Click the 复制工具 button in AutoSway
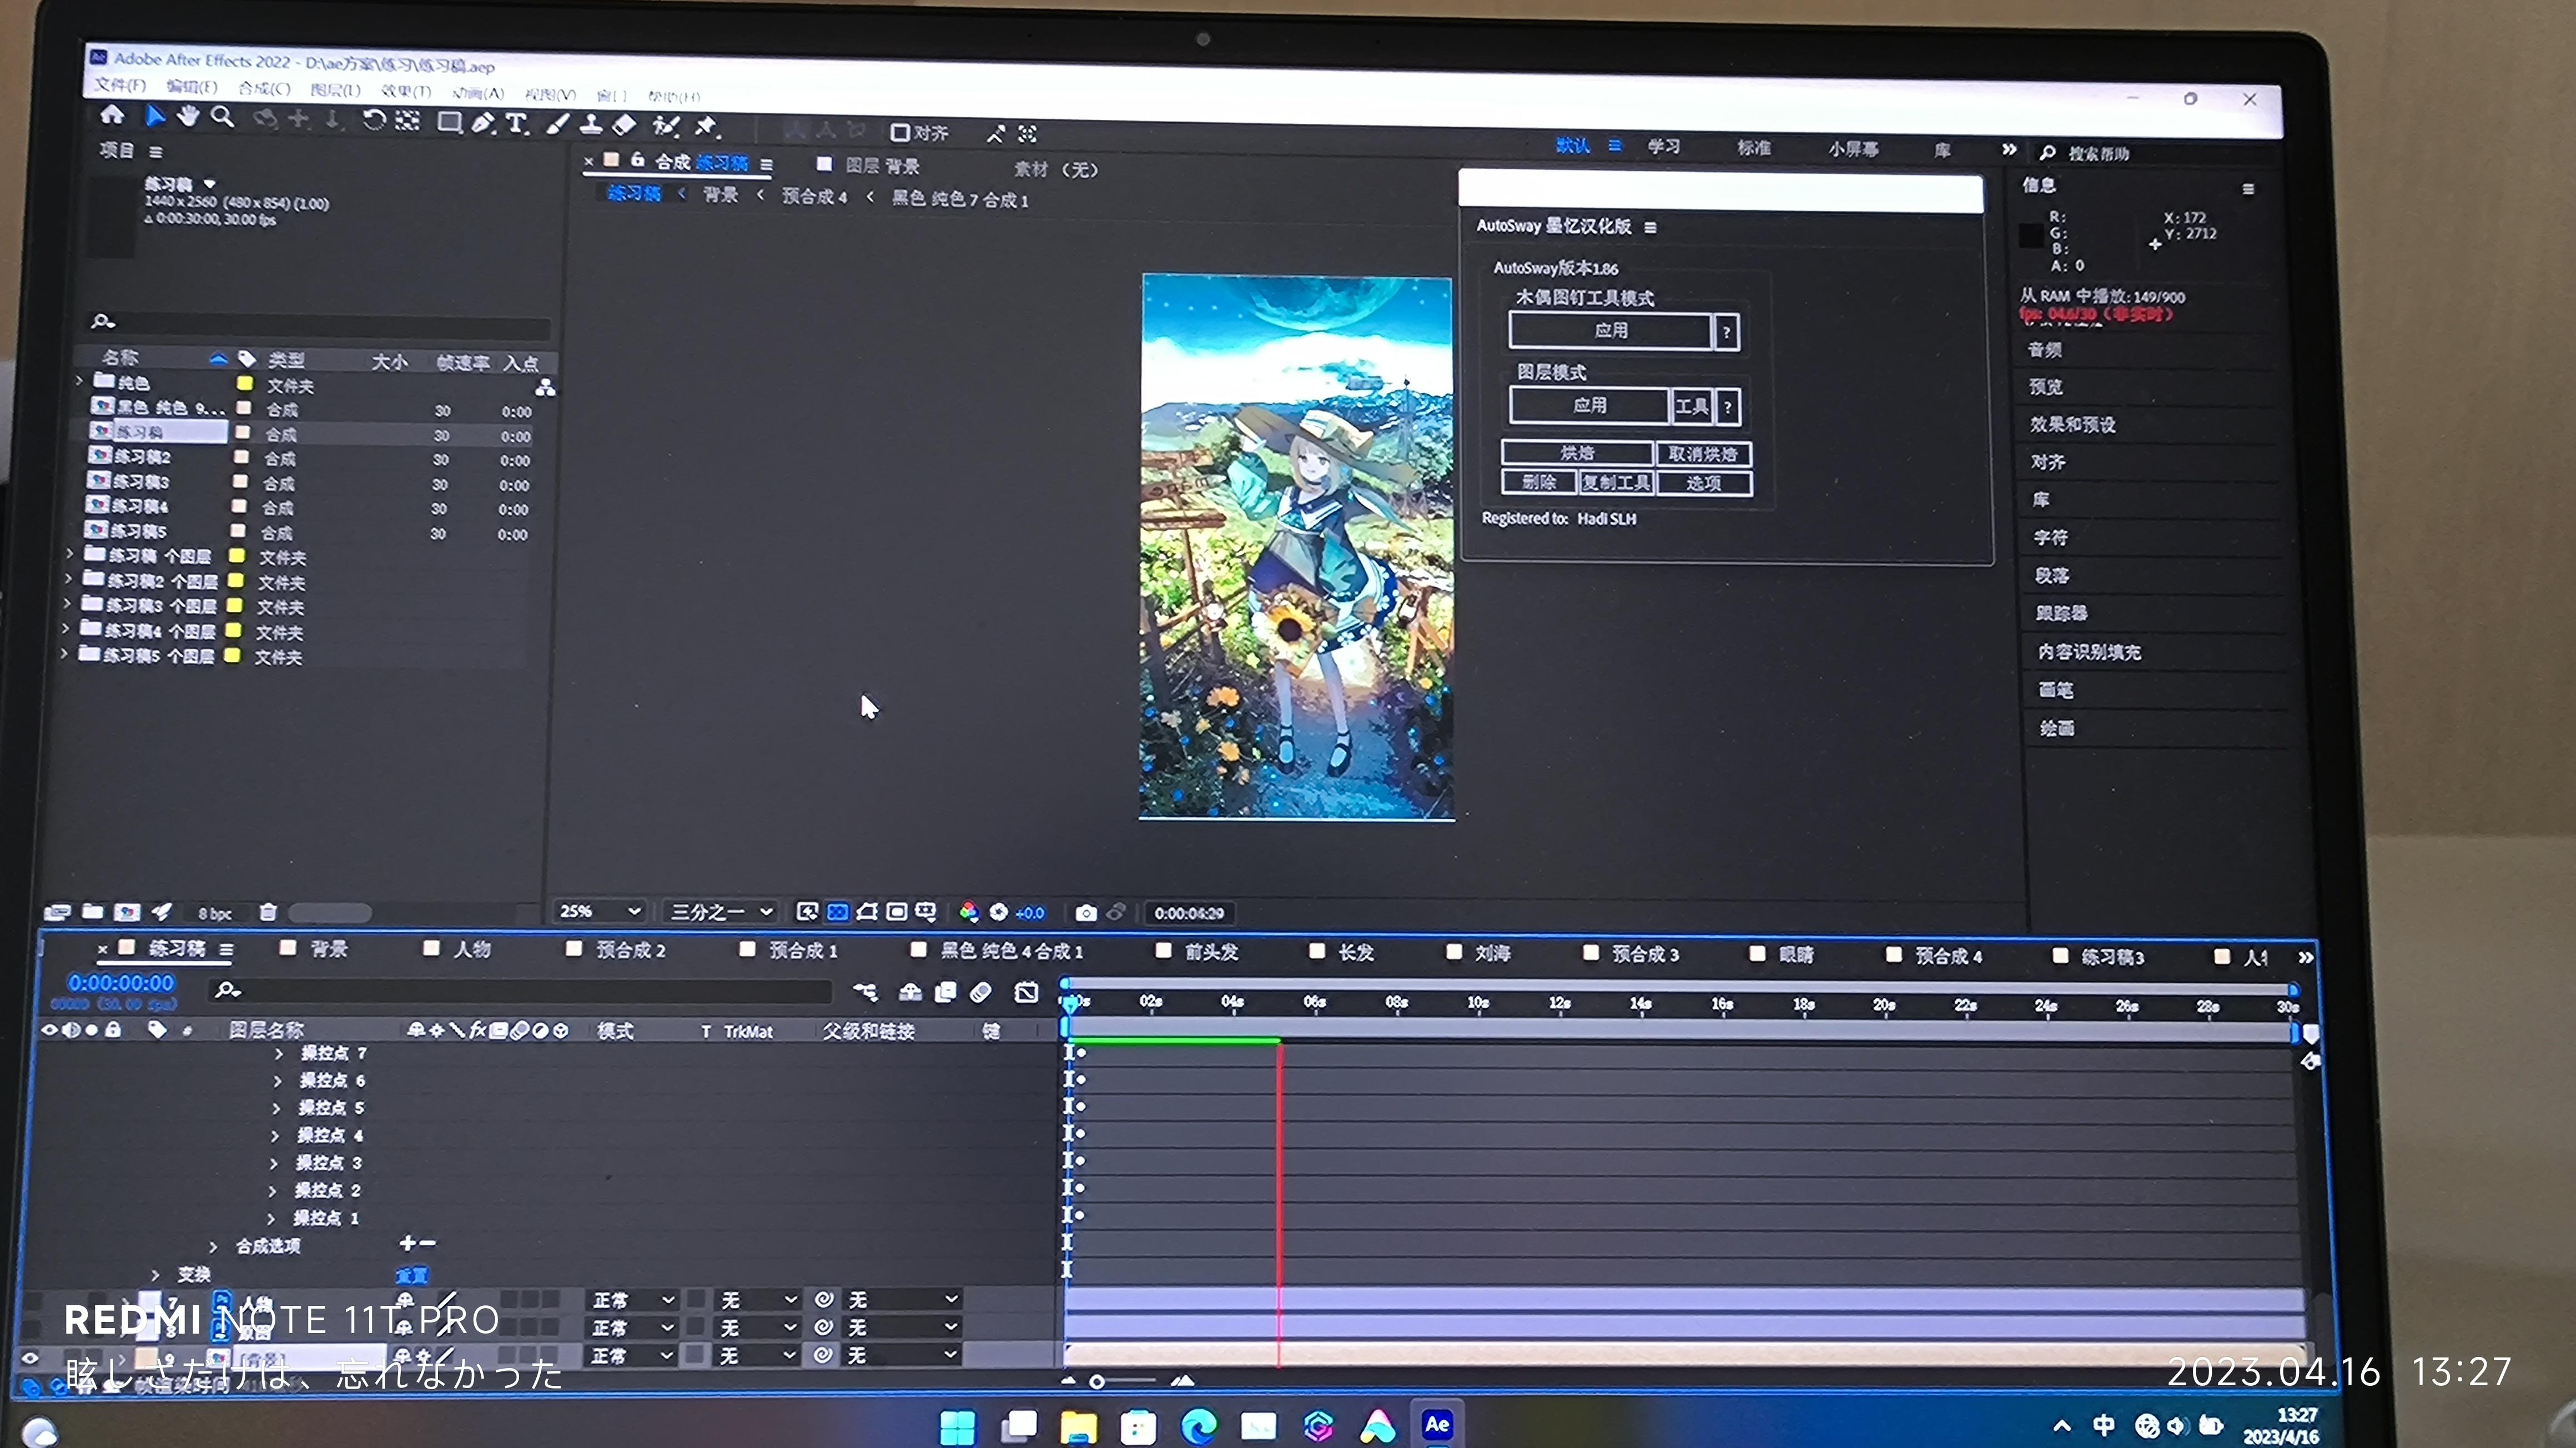Screen dimensions: 2576x1448 [1616, 483]
